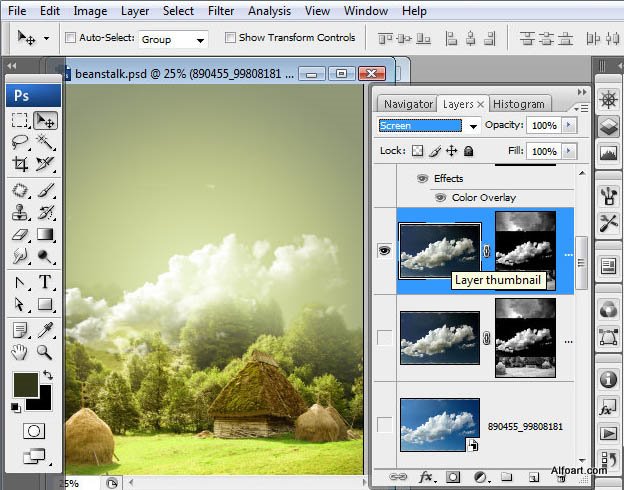Click the Add layer style fx icon
This screenshot has width=624, height=490.
(x=425, y=478)
